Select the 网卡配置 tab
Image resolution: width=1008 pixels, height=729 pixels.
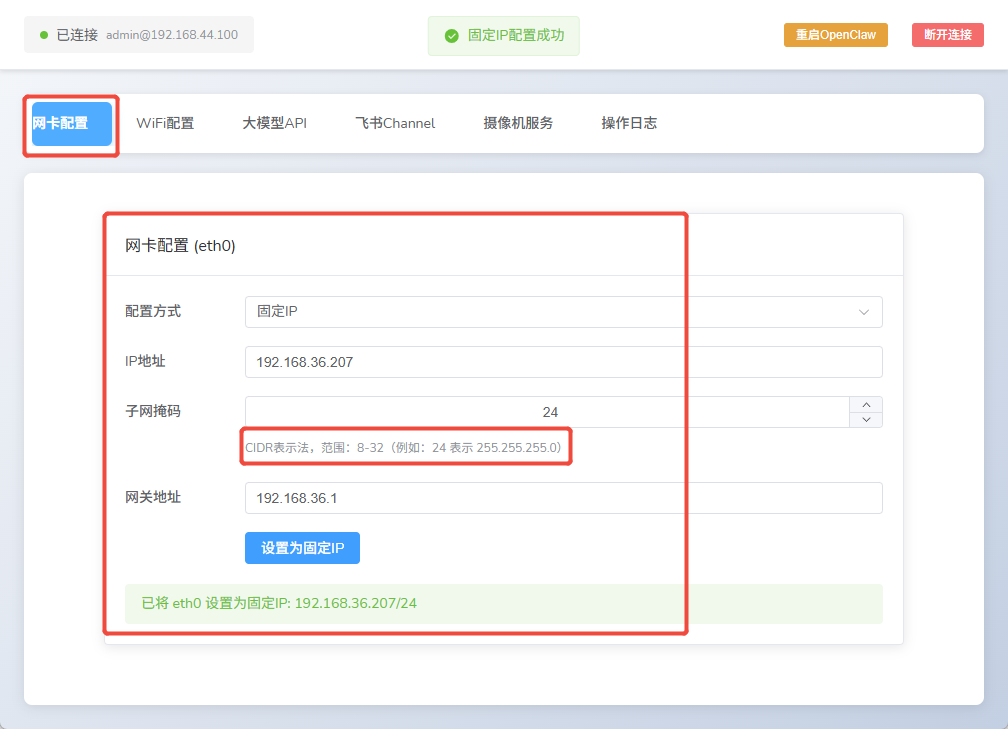[71, 124]
